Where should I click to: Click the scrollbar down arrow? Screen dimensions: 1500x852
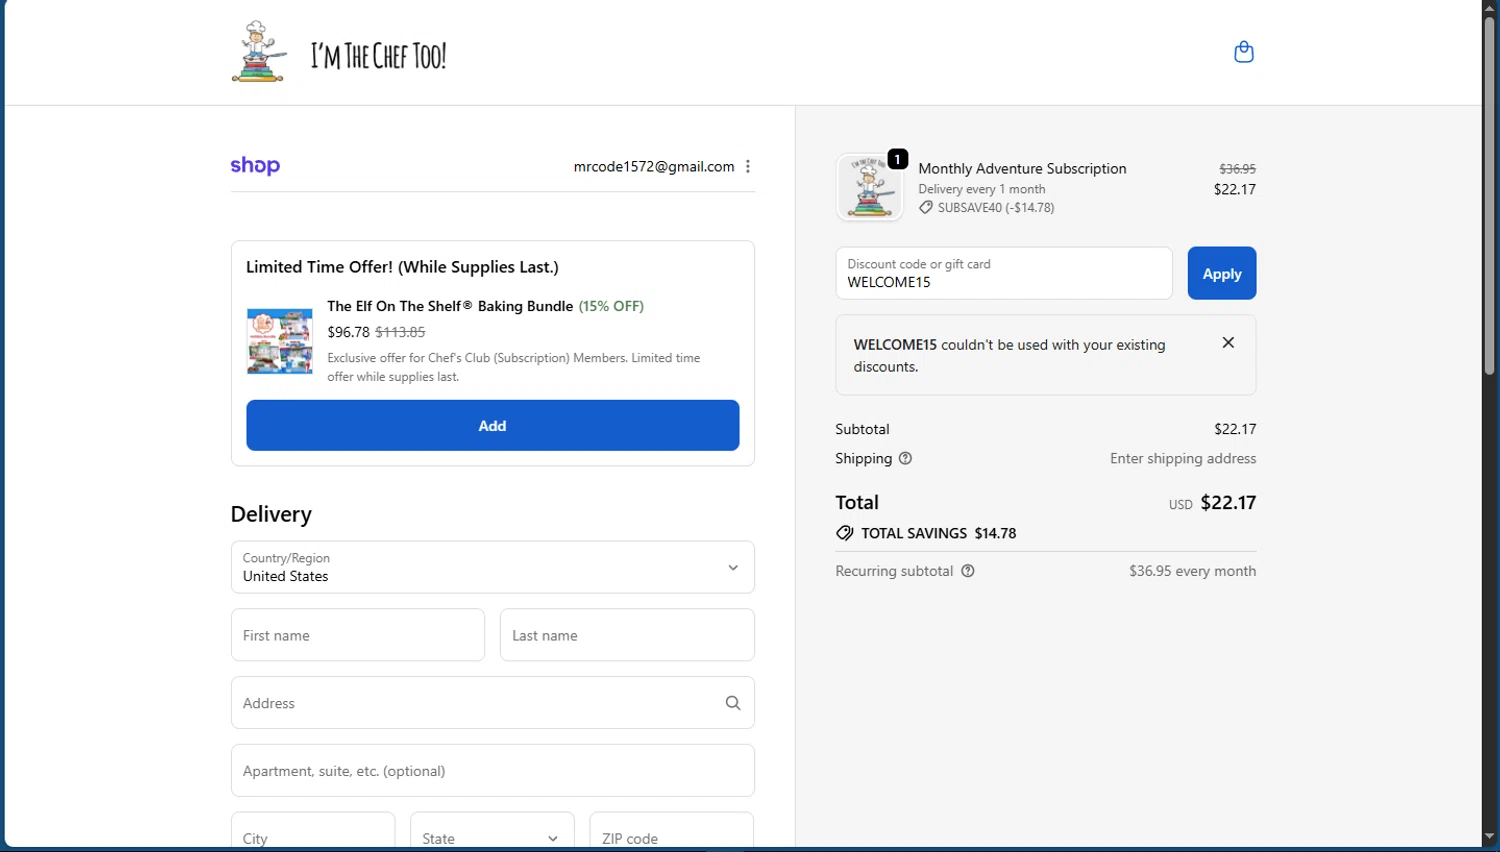[1490, 837]
